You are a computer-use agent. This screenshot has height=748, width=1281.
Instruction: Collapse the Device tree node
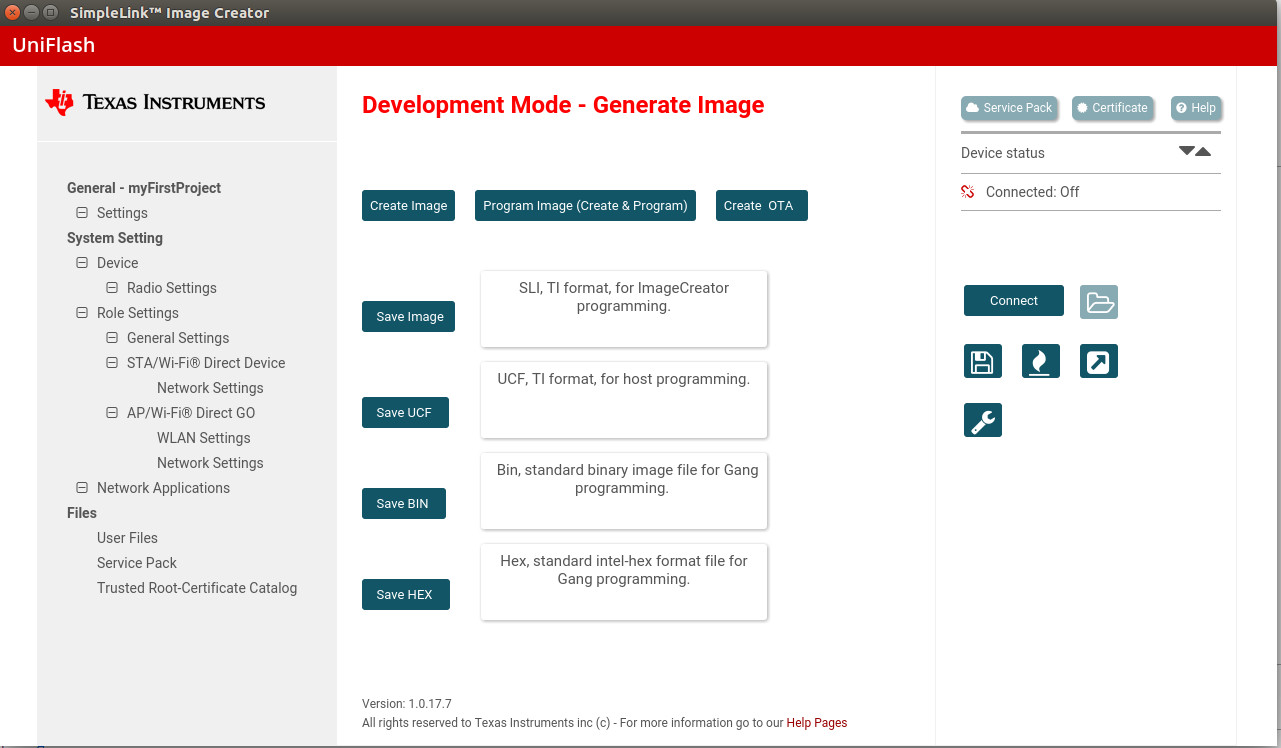pos(82,263)
